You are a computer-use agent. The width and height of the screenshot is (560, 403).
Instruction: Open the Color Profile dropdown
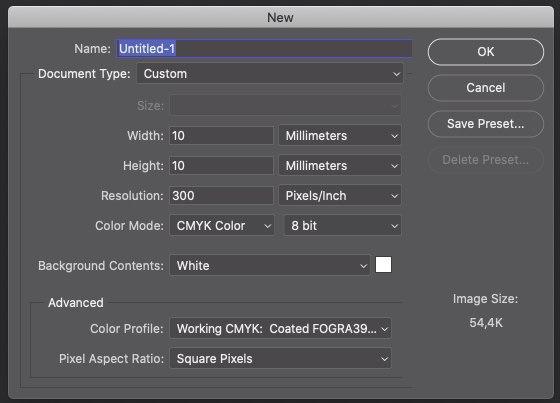coord(280,328)
